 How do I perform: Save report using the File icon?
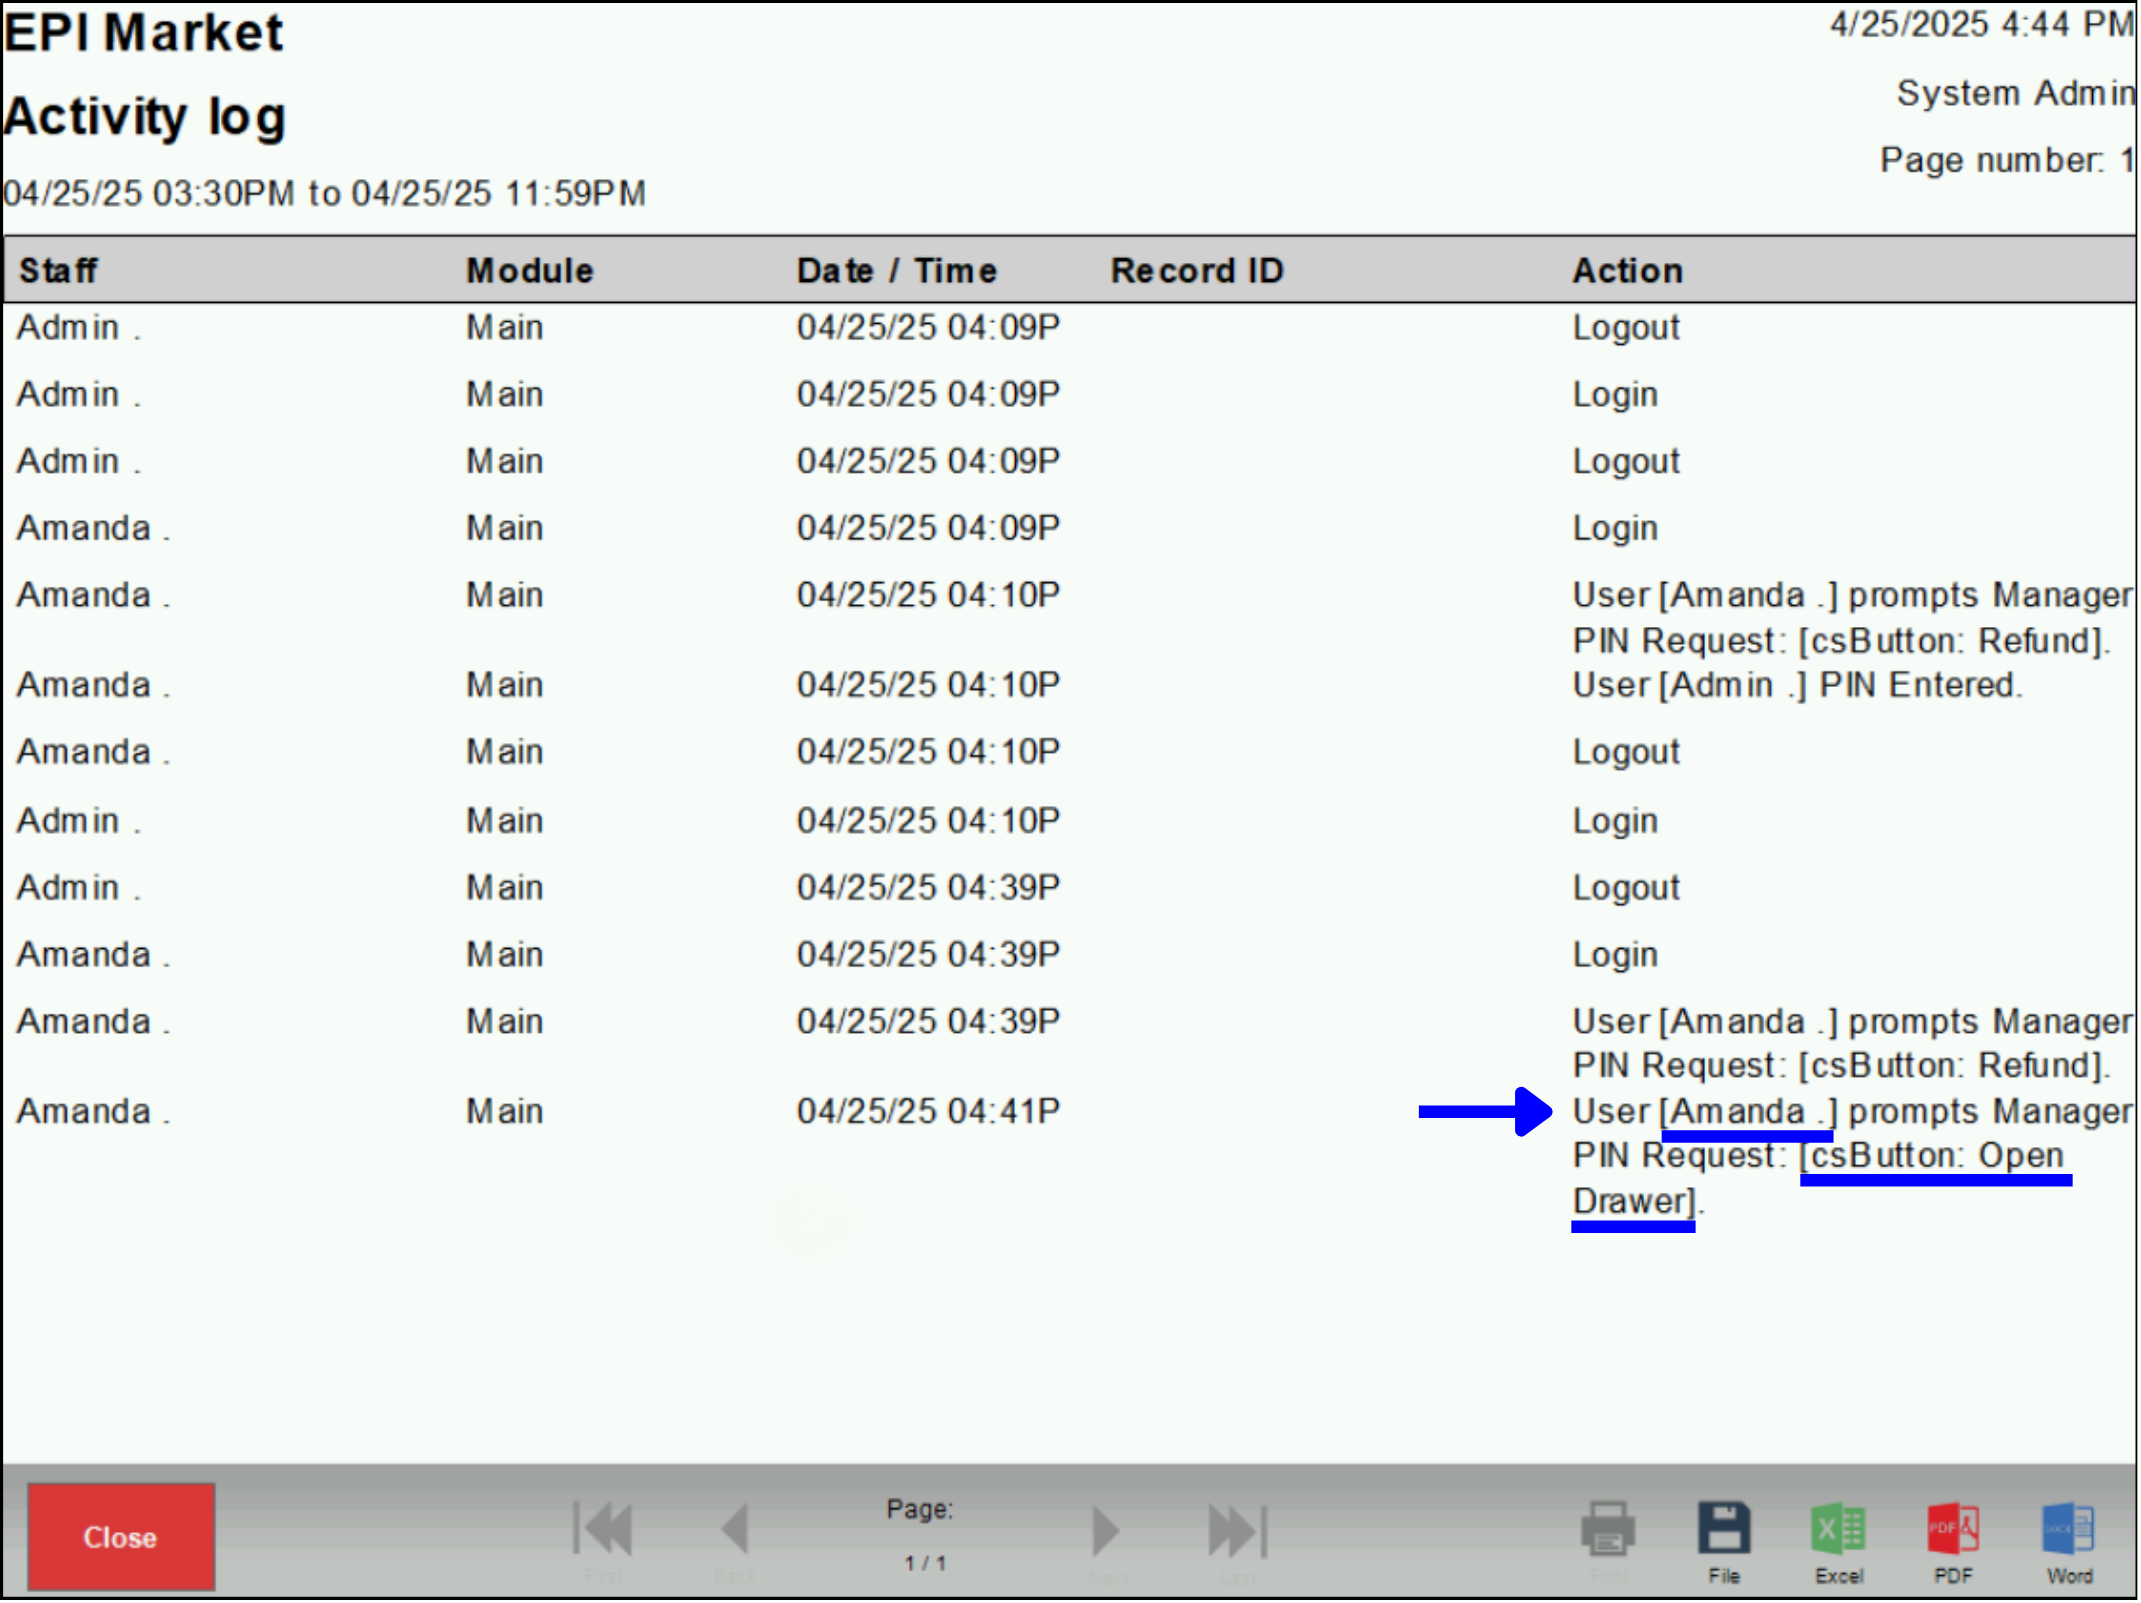[1725, 1542]
